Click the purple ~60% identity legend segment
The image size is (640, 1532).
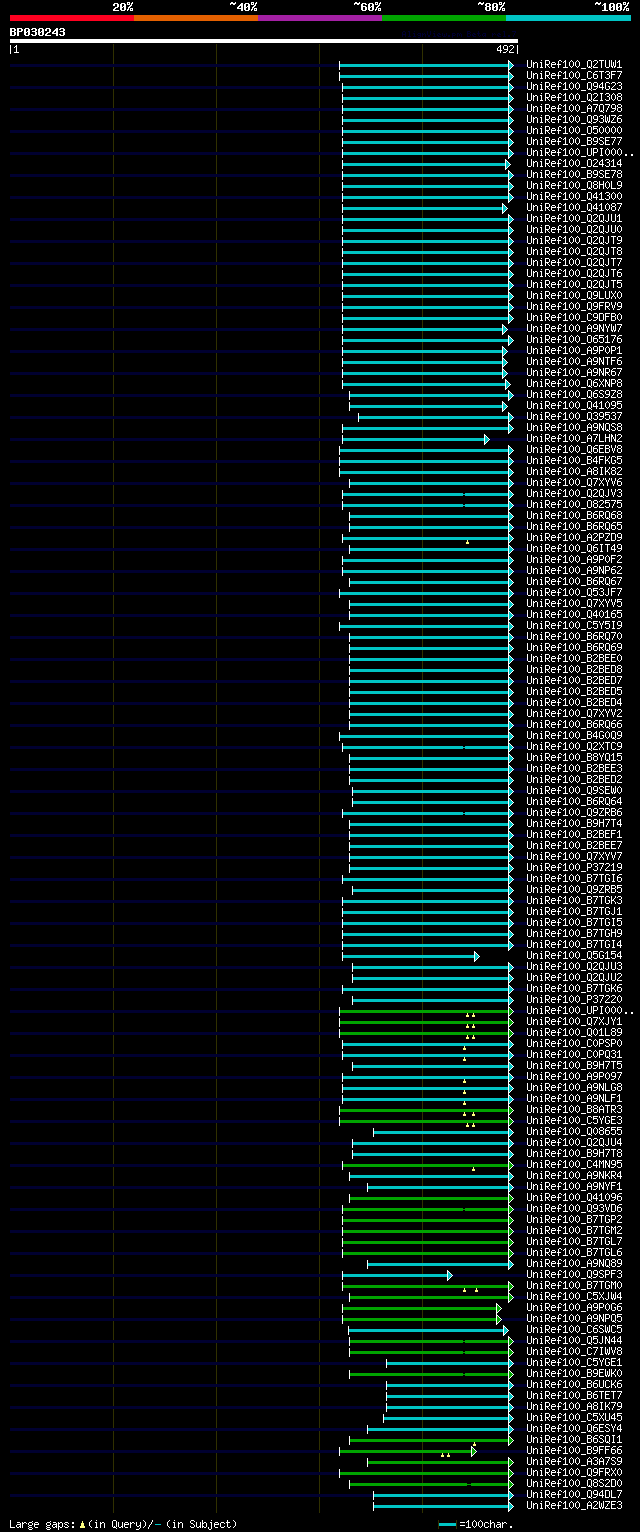(x=320, y=18)
